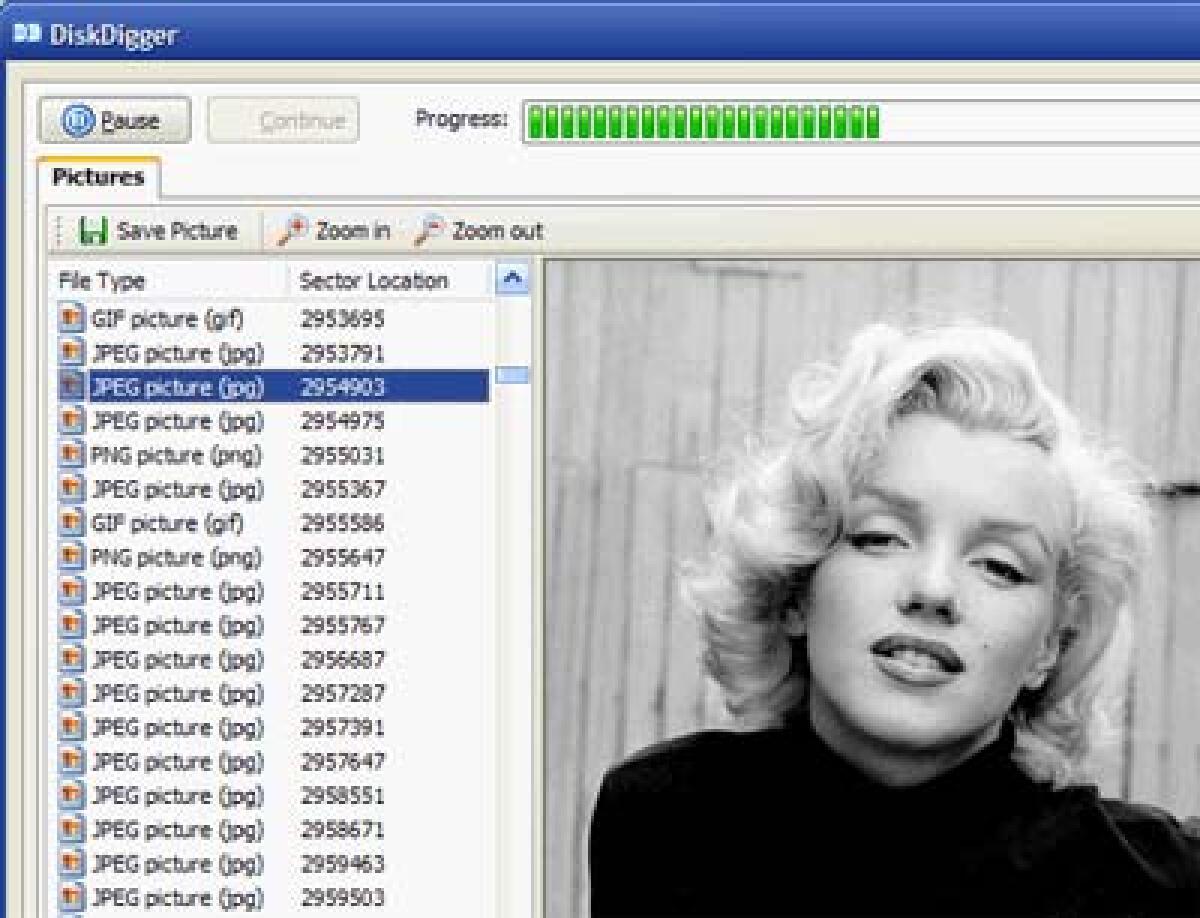Select the JPEG picture row at sector 2957287
Viewport: 1200px width, 918px height.
coord(272,693)
